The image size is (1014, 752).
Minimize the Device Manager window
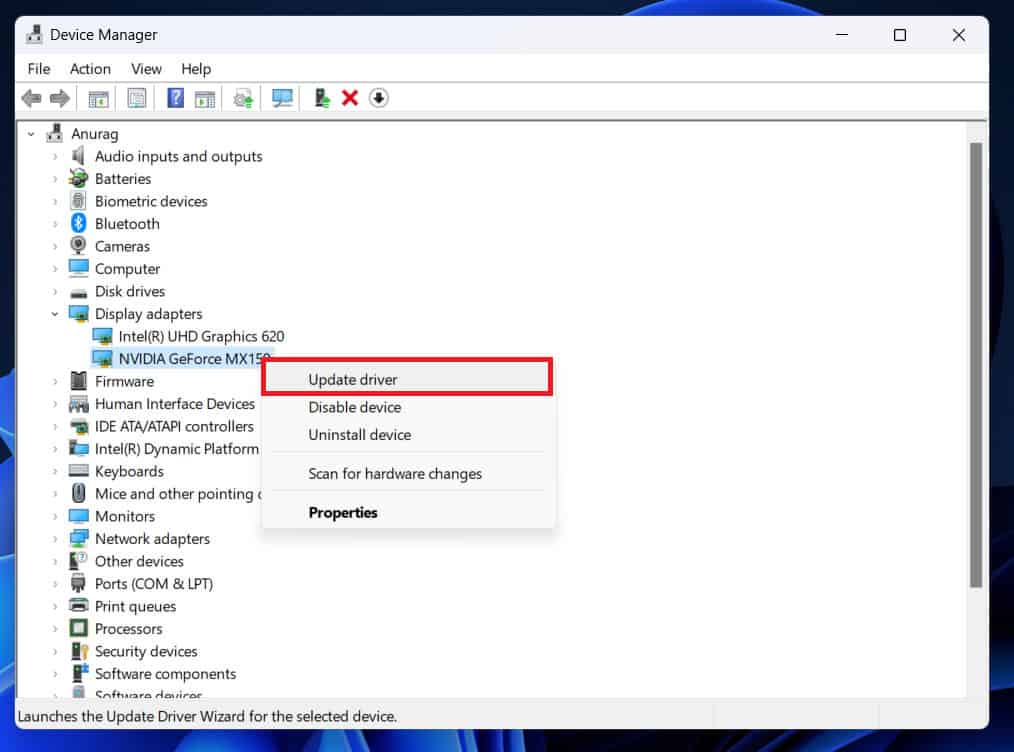[842, 35]
